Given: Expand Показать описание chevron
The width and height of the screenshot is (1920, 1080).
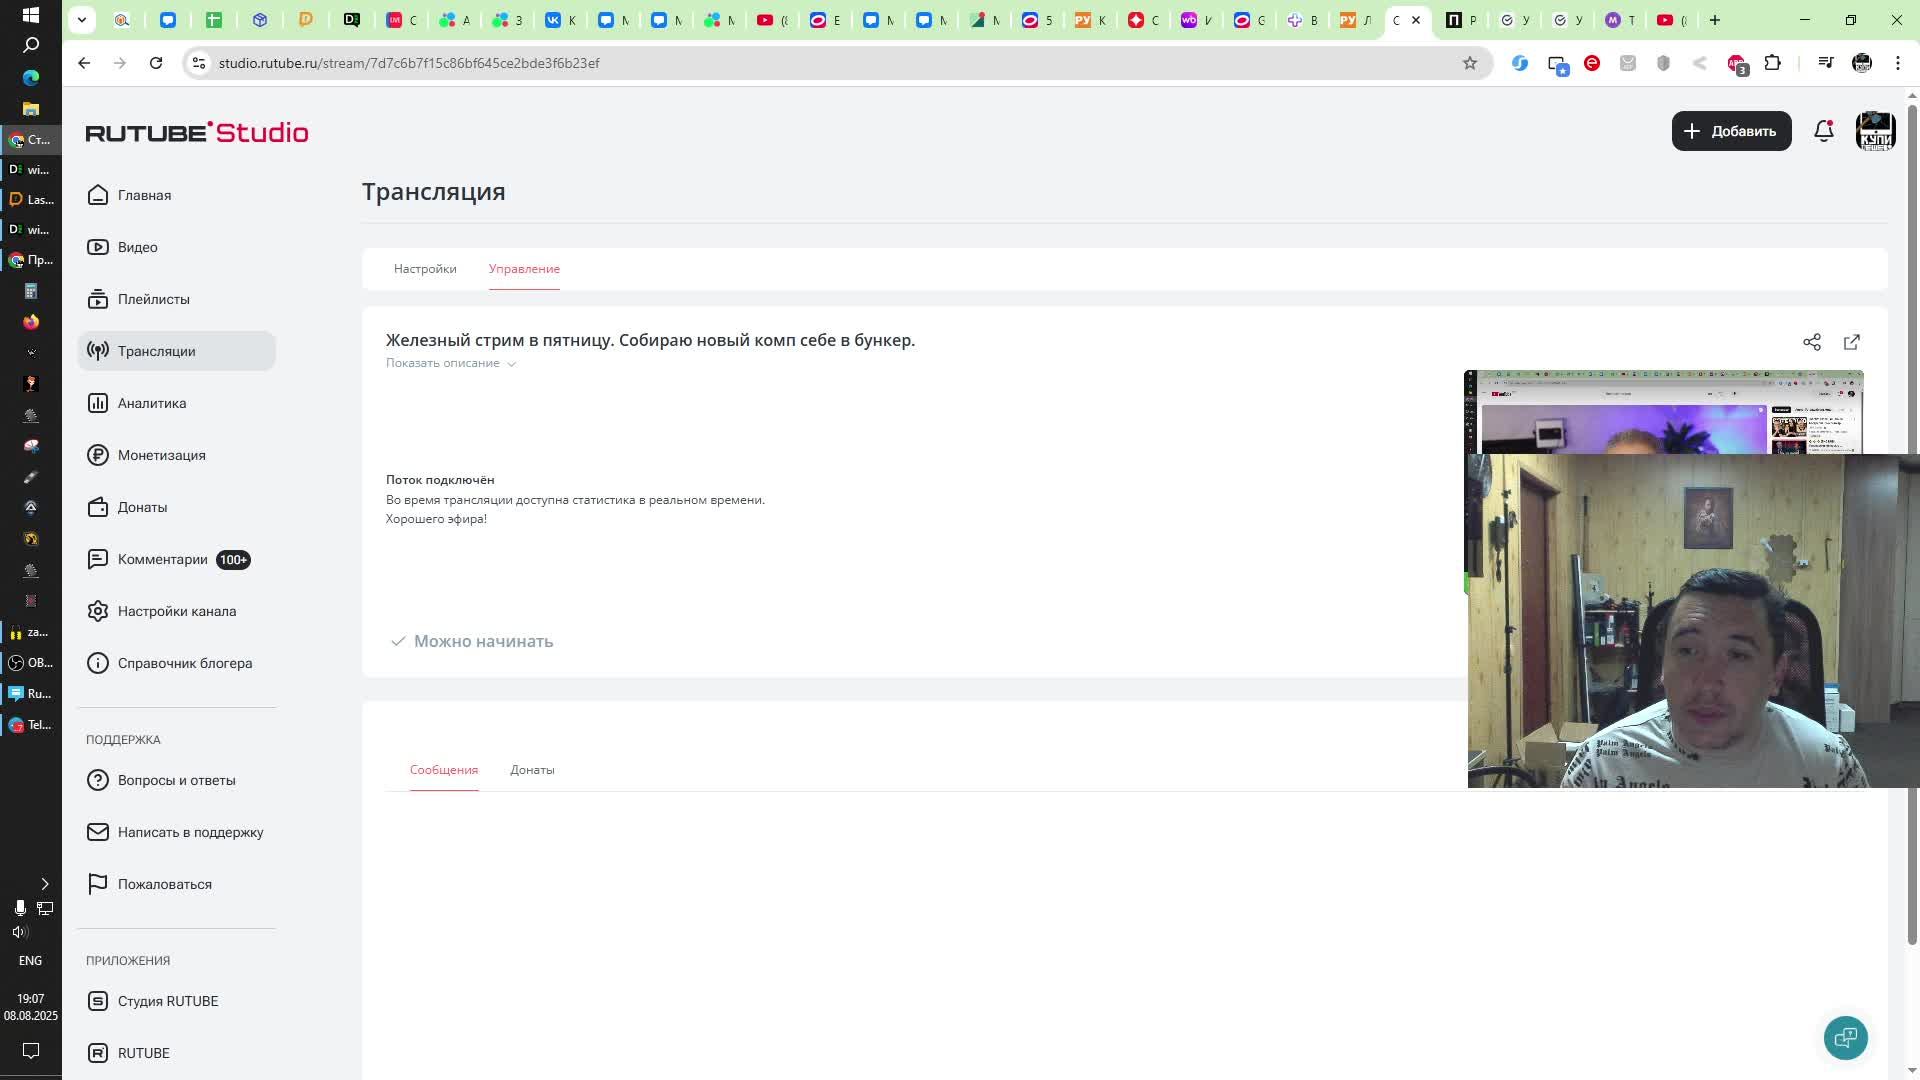Looking at the screenshot, I should coord(511,364).
